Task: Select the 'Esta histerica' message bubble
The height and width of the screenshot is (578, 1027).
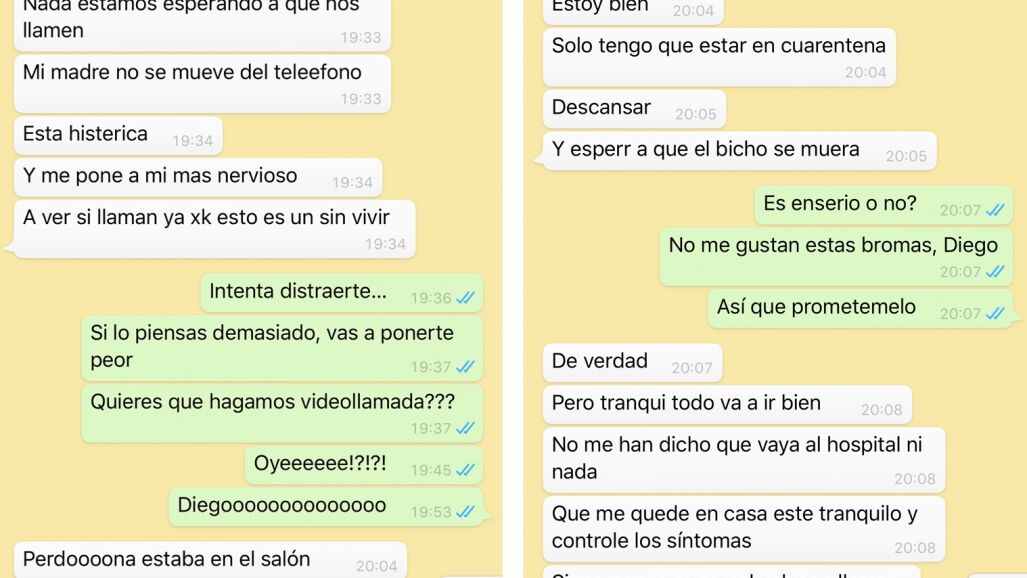Action: click(118, 136)
